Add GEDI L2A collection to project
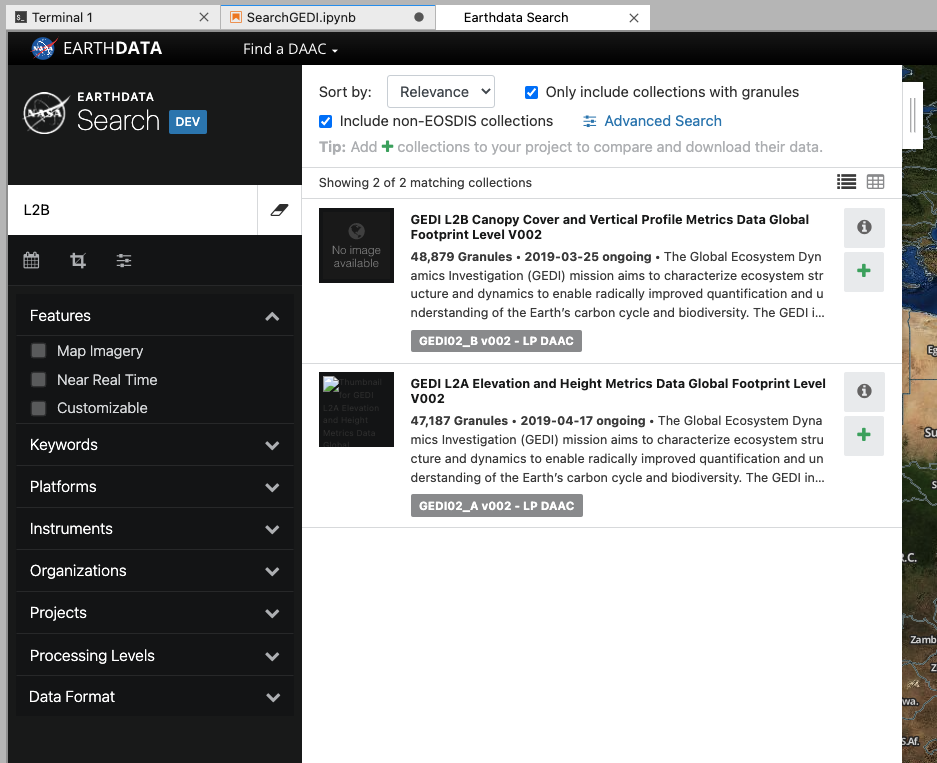The image size is (937, 763). pos(863,435)
